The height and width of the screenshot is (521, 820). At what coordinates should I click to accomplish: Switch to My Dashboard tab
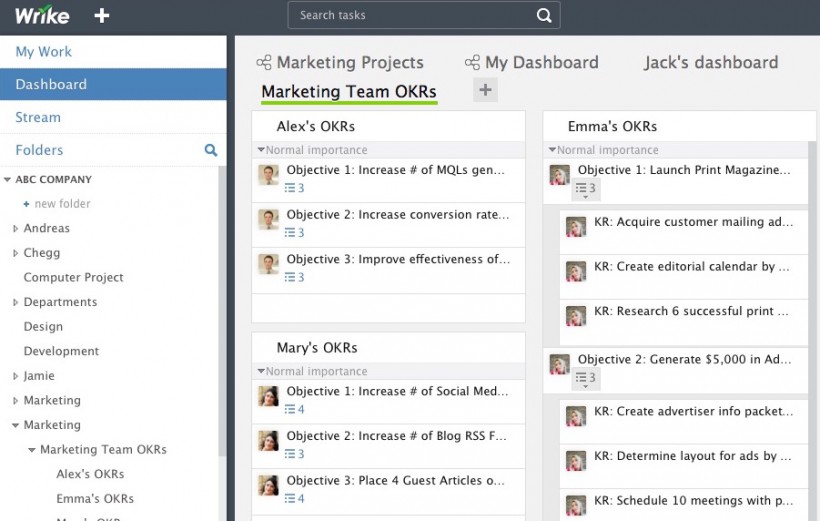click(x=542, y=62)
